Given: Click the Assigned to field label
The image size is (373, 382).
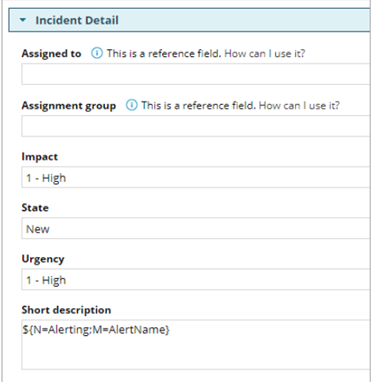Looking at the screenshot, I should point(51,53).
